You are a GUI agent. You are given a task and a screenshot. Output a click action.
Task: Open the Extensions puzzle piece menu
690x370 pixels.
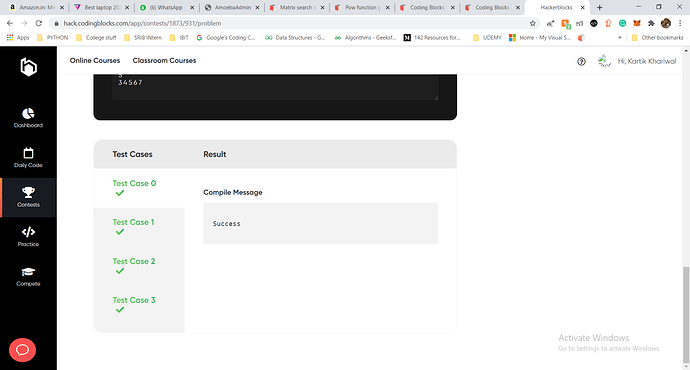[x=651, y=23]
